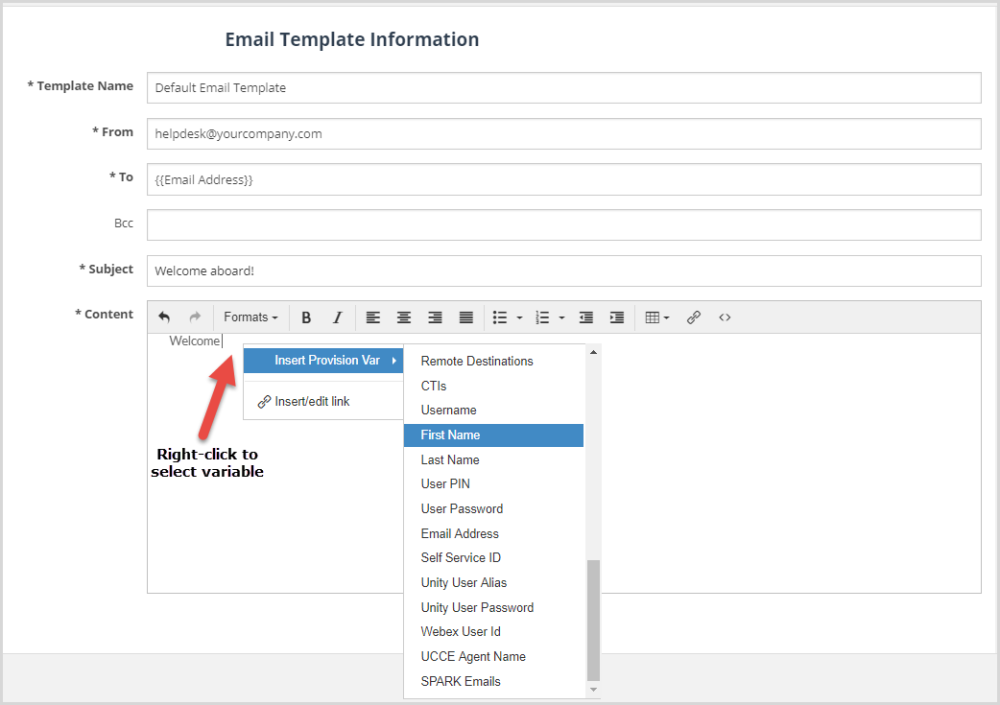Choose Insert/edit link from the context menu
The image size is (1000, 705).
[x=310, y=400]
